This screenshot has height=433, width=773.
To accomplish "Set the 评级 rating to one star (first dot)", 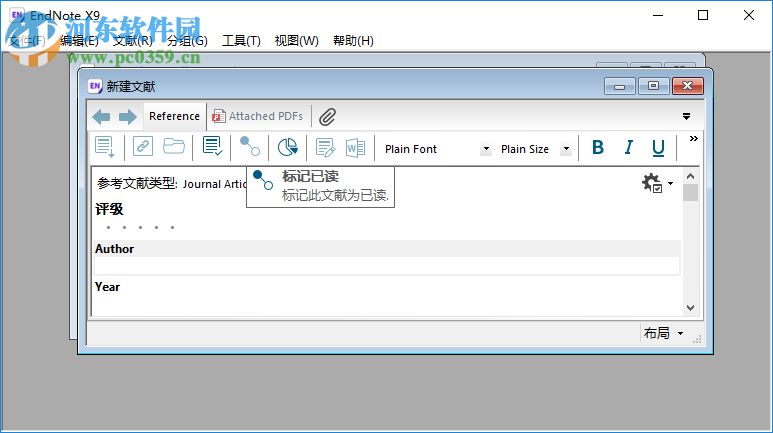I will (108, 227).
